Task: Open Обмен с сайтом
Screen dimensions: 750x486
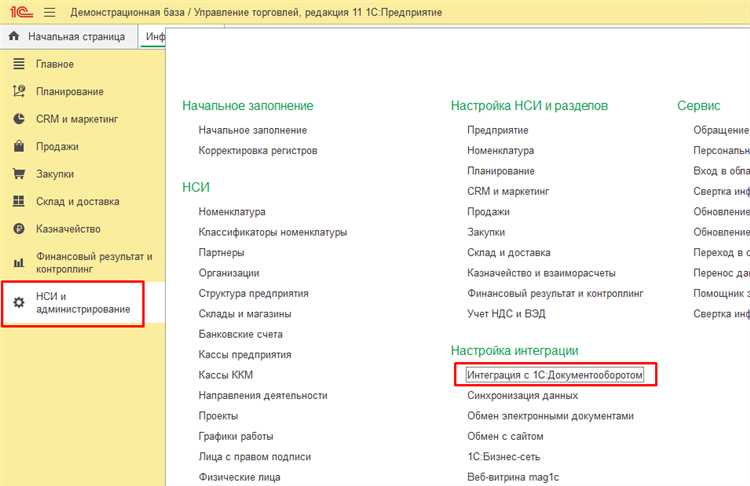Action: point(505,436)
